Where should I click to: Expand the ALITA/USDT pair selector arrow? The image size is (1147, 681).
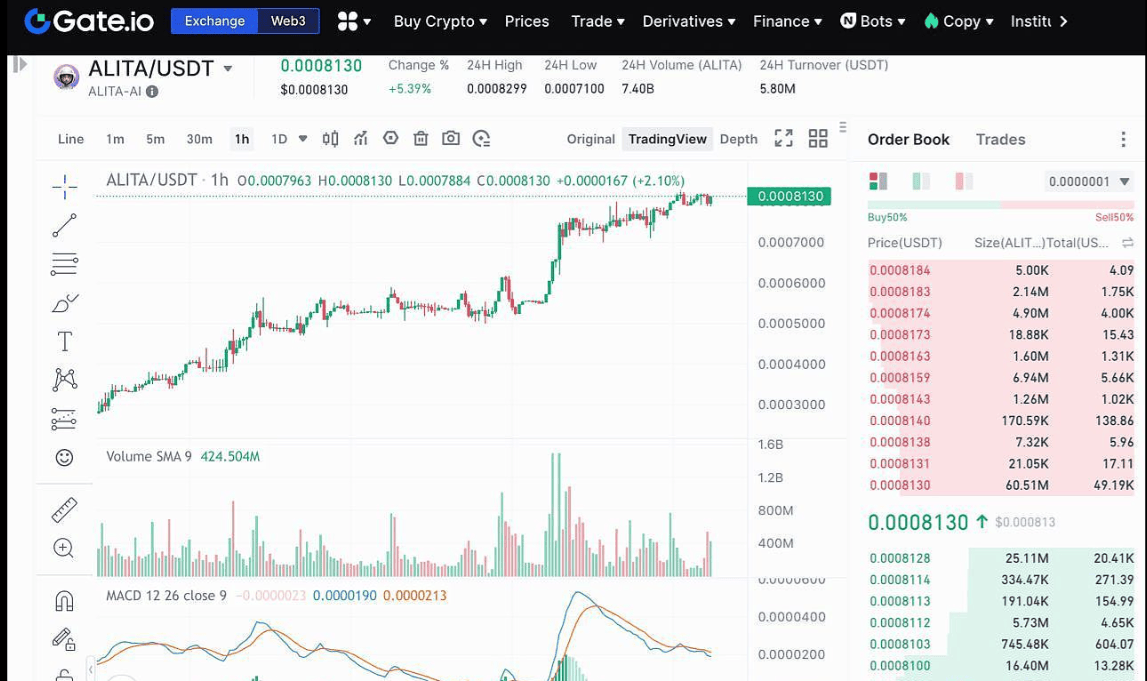(x=228, y=69)
